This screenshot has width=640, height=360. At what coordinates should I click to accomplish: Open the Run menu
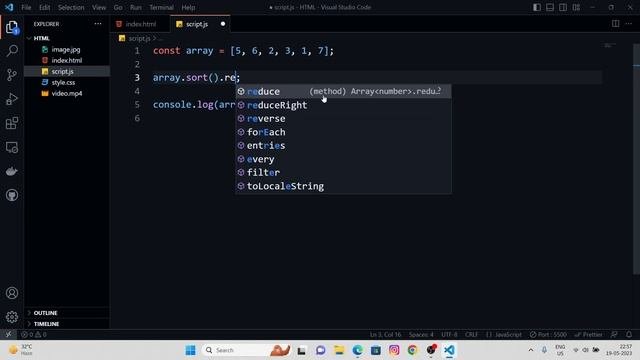click(136, 7)
